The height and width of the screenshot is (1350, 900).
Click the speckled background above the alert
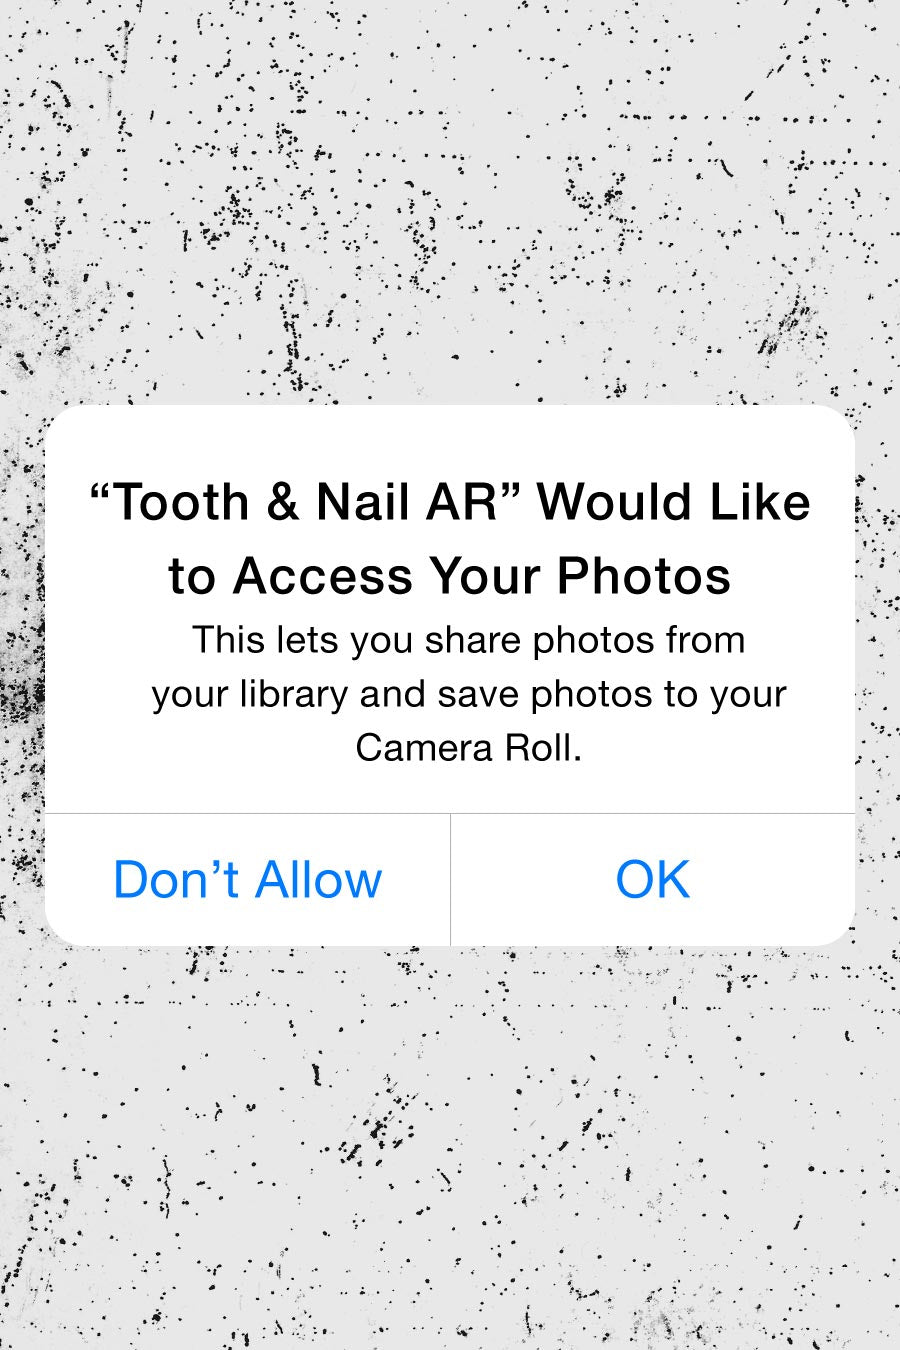point(450,200)
